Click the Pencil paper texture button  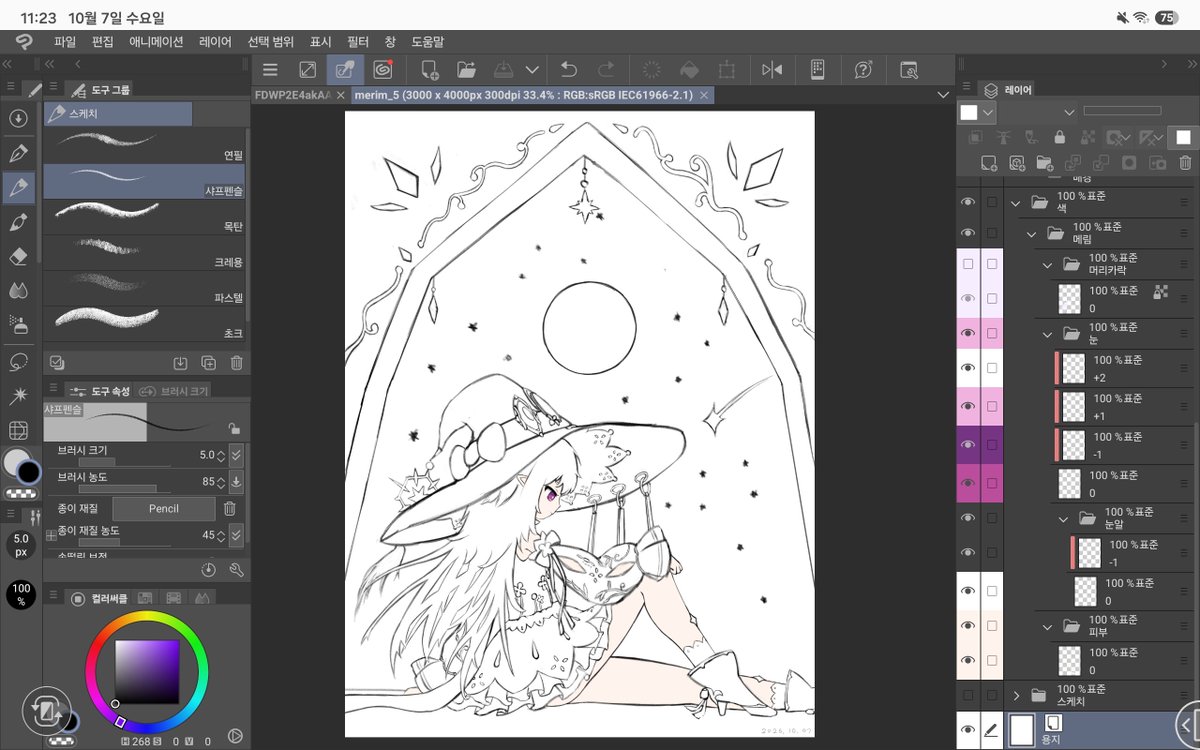163,508
